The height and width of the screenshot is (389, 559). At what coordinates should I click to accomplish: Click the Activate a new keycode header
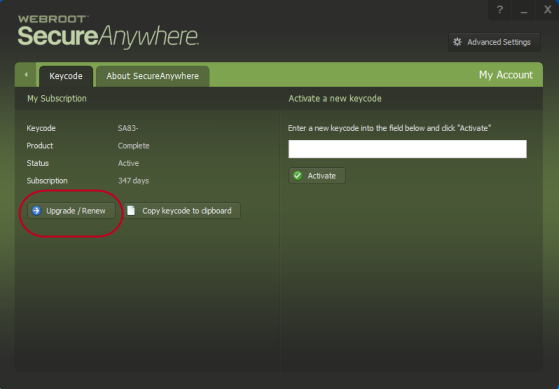point(335,98)
